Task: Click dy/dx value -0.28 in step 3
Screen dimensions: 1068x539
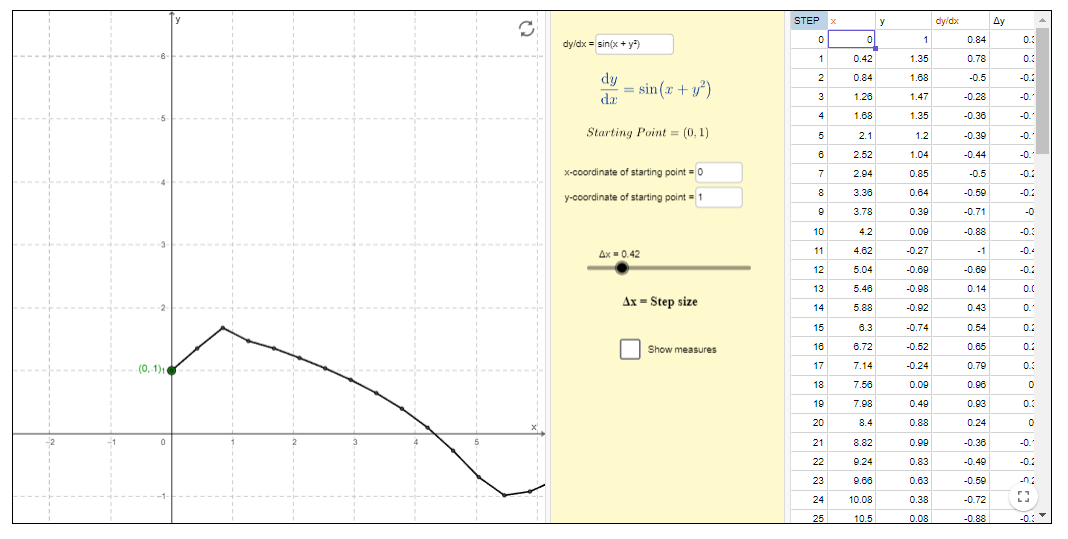Action: [960, 97]
